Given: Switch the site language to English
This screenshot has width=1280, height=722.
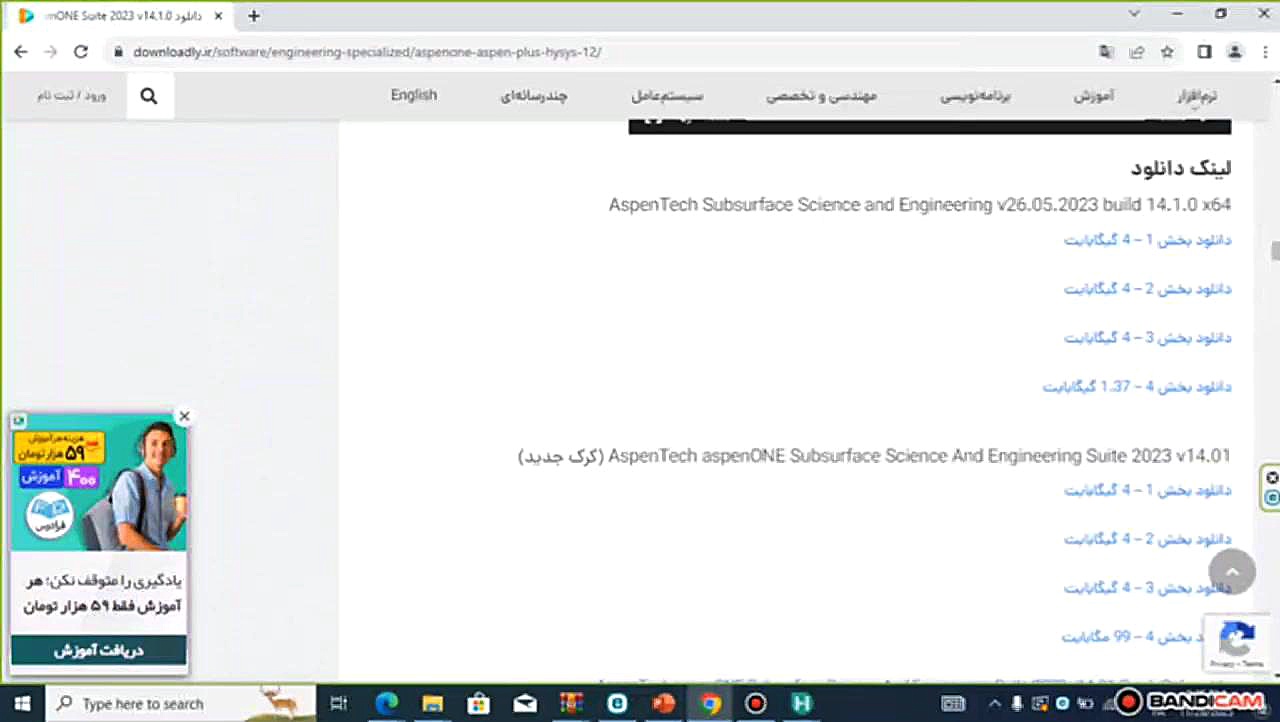Looking at the screenshot, I should point(413,95).
